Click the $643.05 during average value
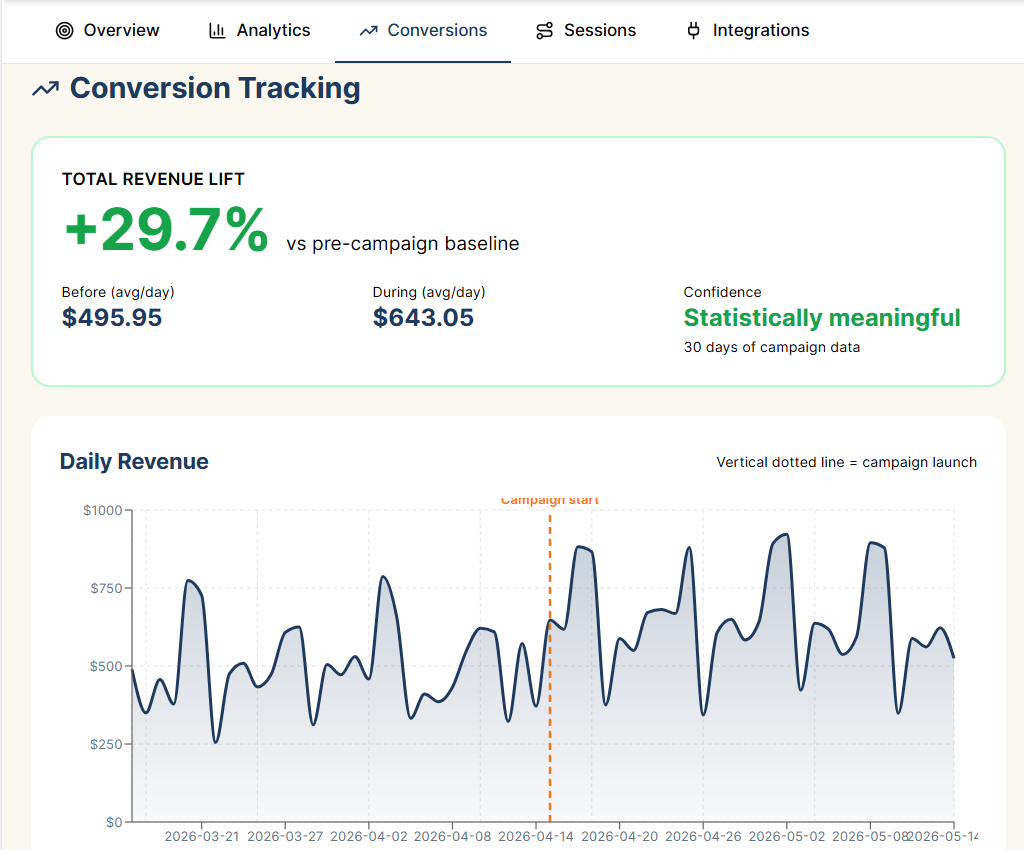Viewport: 1024px width, 850px height. click(x=423, y=318)
